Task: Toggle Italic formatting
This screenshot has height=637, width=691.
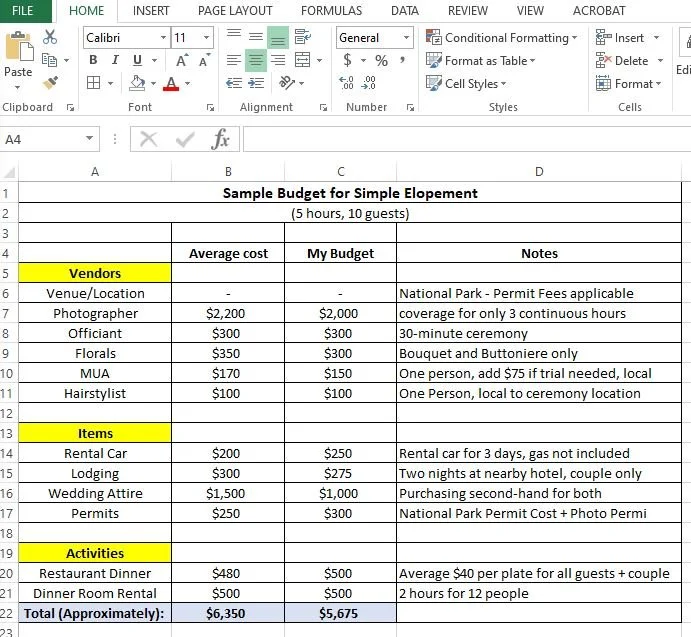Action: pos(115,60)
